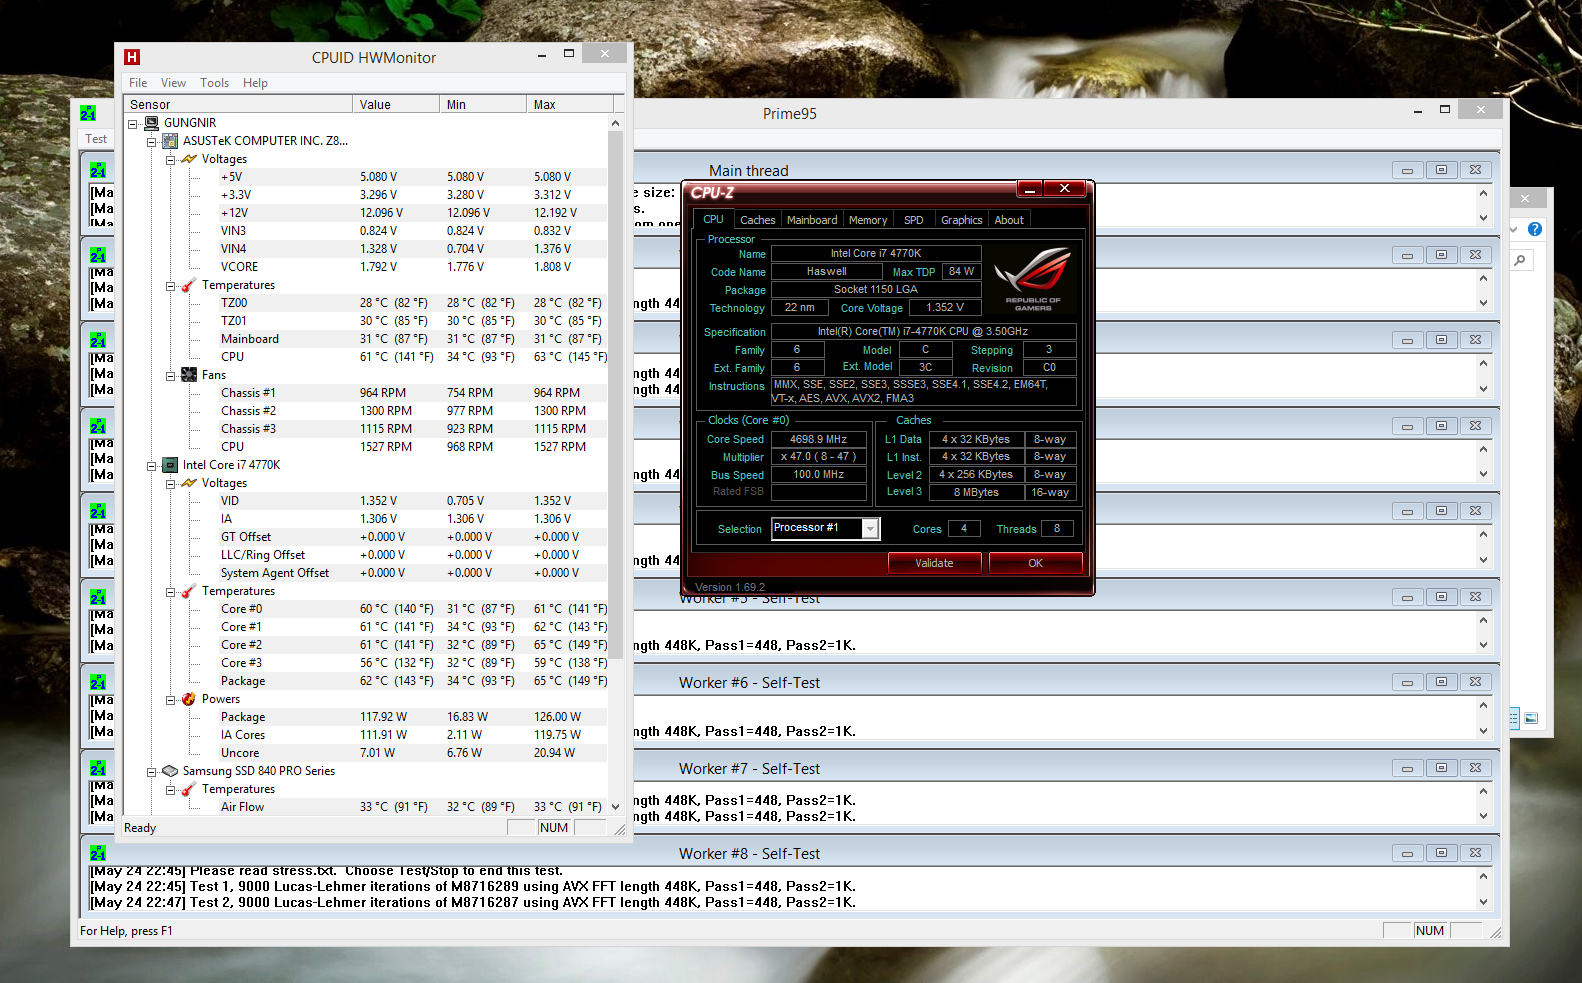Click the HWMonitor scrollbar down arrow
The width and height of the screenshot is (1582, 983).
point(615,807)
